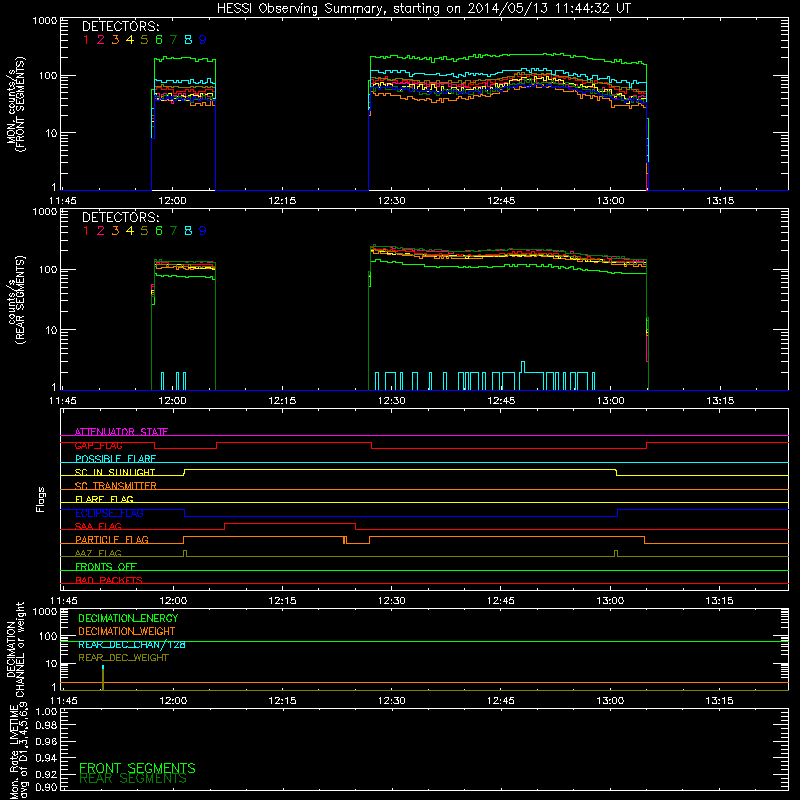Image resolution: width=800 pixels, height=800 pixels.
Task: Click the FLARE_FLAG label
Action: click(104, 499)
